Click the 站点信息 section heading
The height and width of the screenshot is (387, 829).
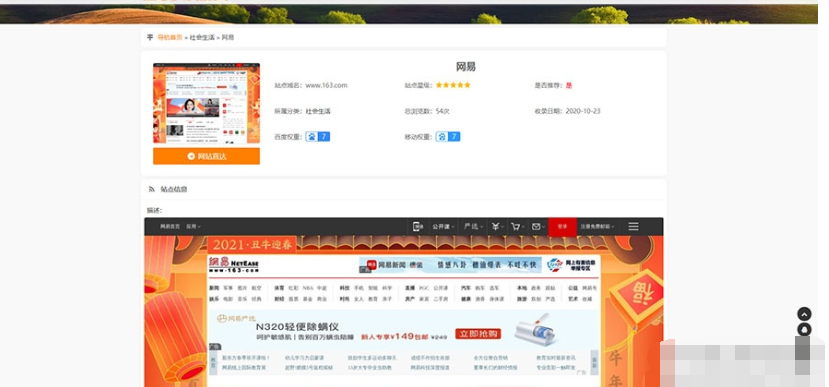pos(173,189)
